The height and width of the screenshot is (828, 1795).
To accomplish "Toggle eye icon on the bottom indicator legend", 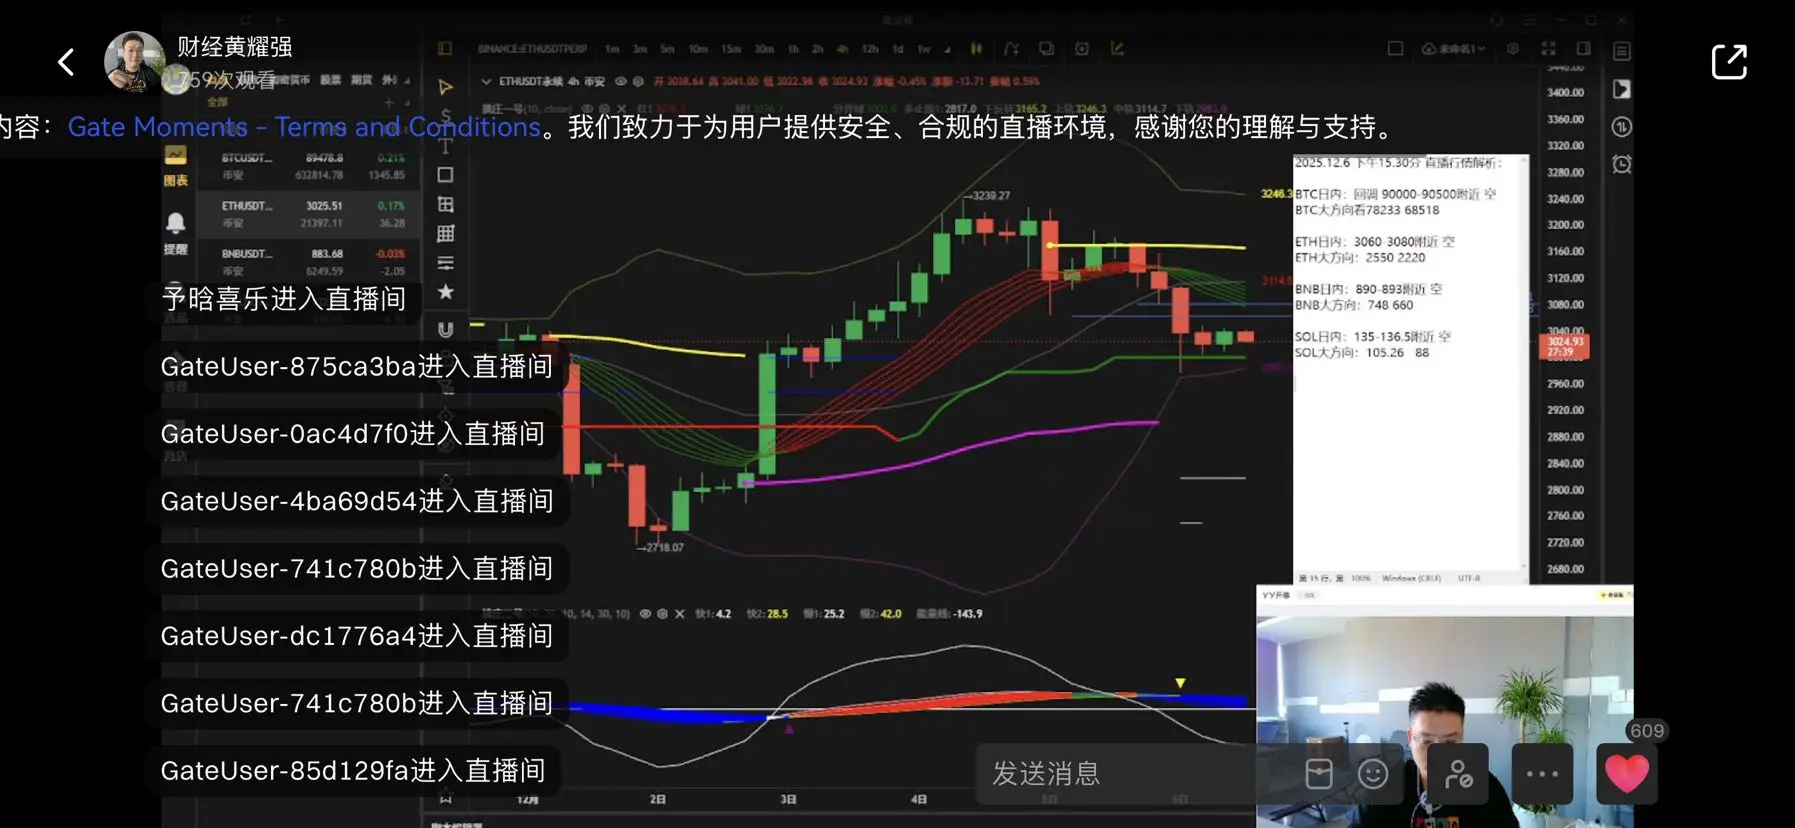I will tap(645, 614).
